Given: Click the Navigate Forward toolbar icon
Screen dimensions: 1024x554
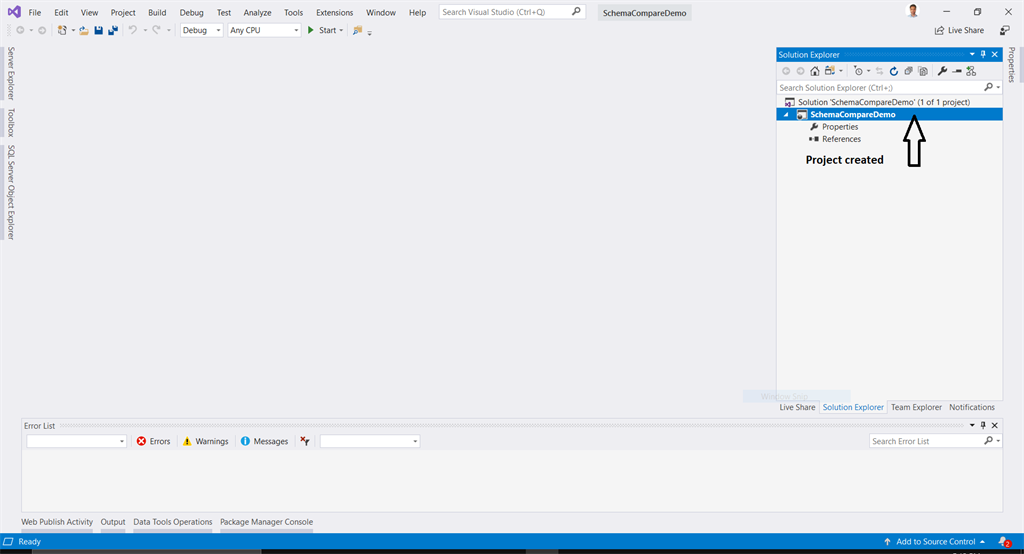Looking at the screenshot, I should tap(42, 30).
